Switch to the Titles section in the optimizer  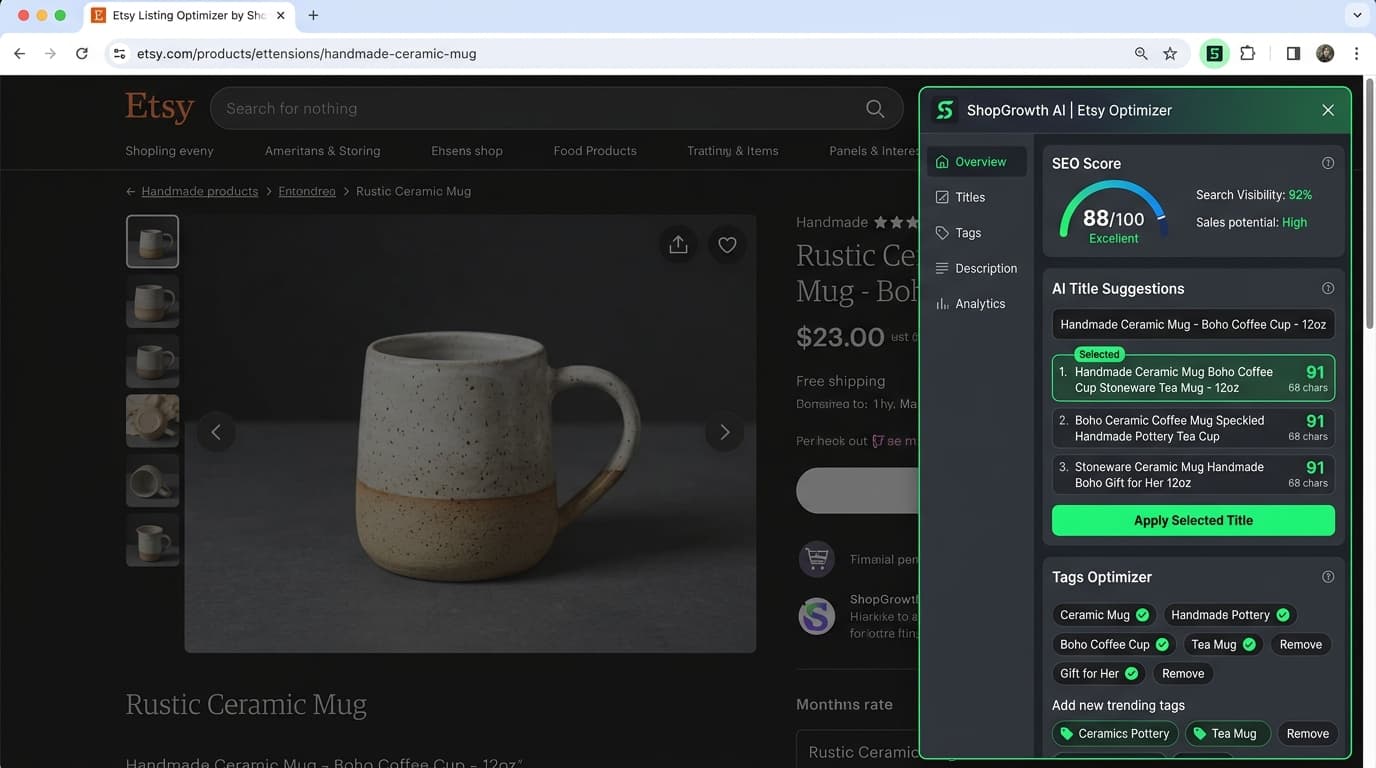(x=966, y=197)
